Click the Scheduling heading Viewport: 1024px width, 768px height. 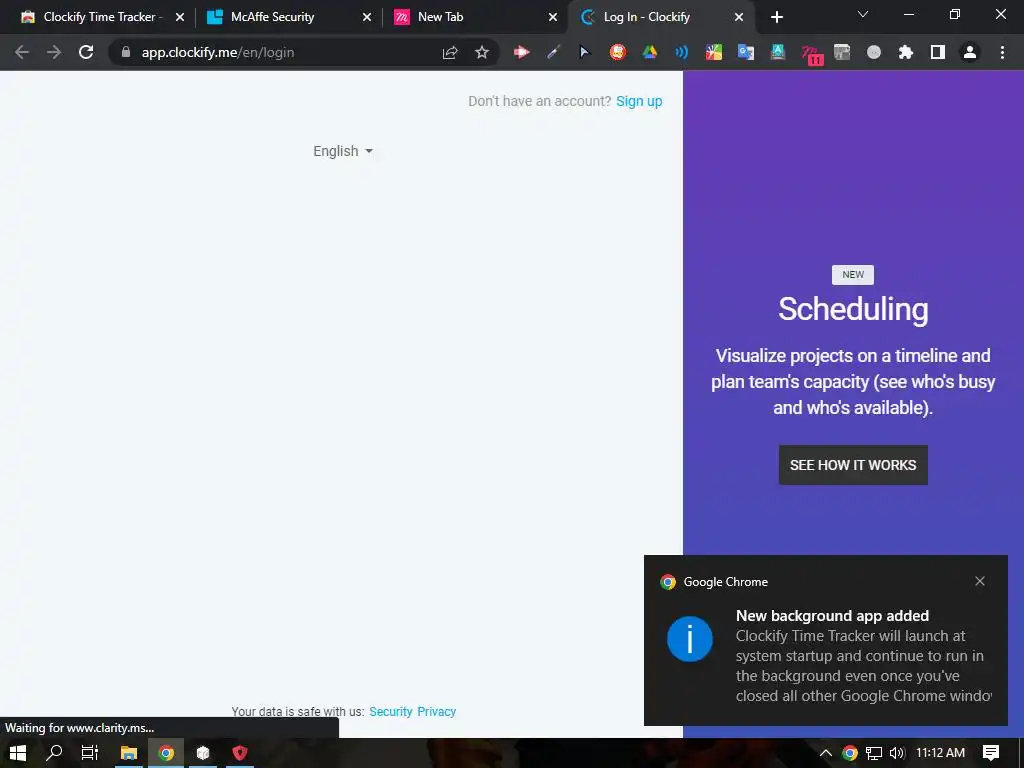(853, 309)
